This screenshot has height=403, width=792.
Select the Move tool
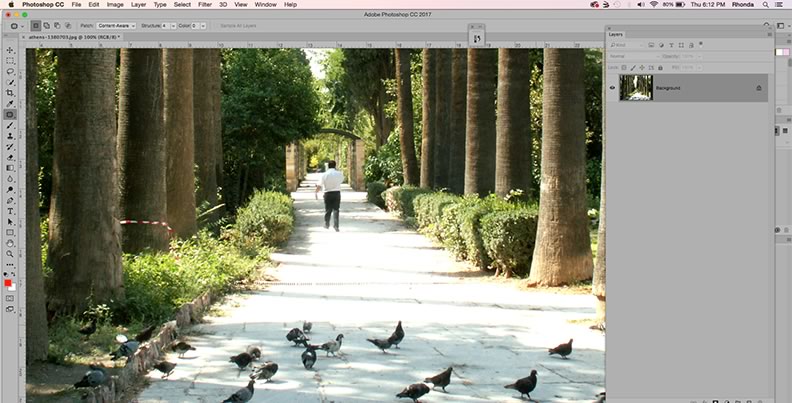10,50
